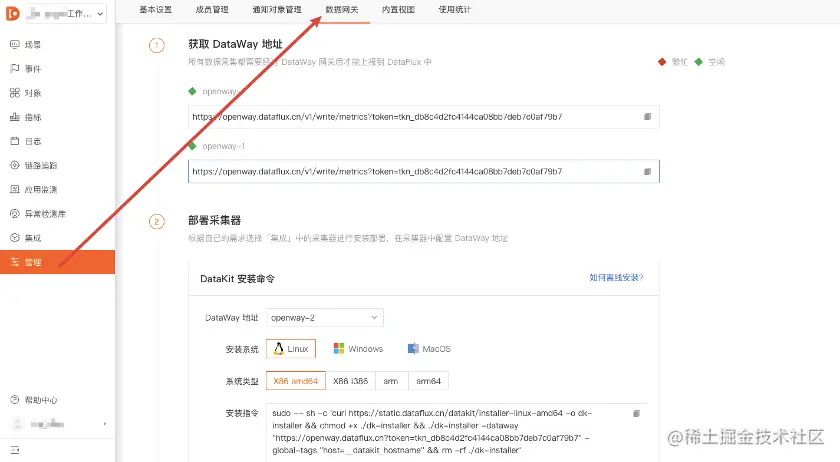Image resolution: width=840 pixels, height=462 pixels.
Task: Open the 事件 section in the sidebar
Action: [x=57, y=69]
